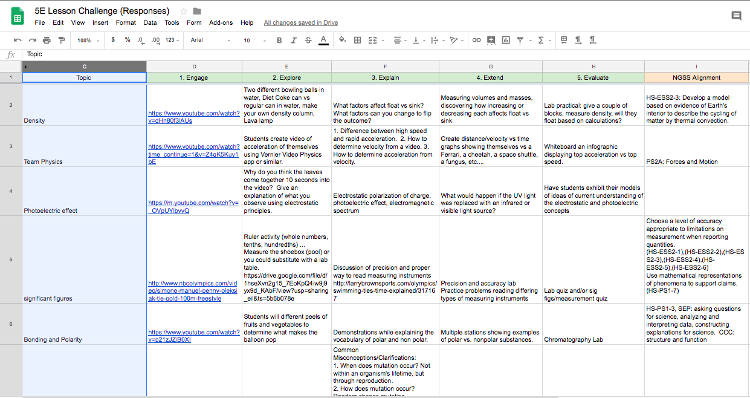Select the NGSS Alignment header cell
The height and width of the screenshot is (398, 750).
(696, 77)
